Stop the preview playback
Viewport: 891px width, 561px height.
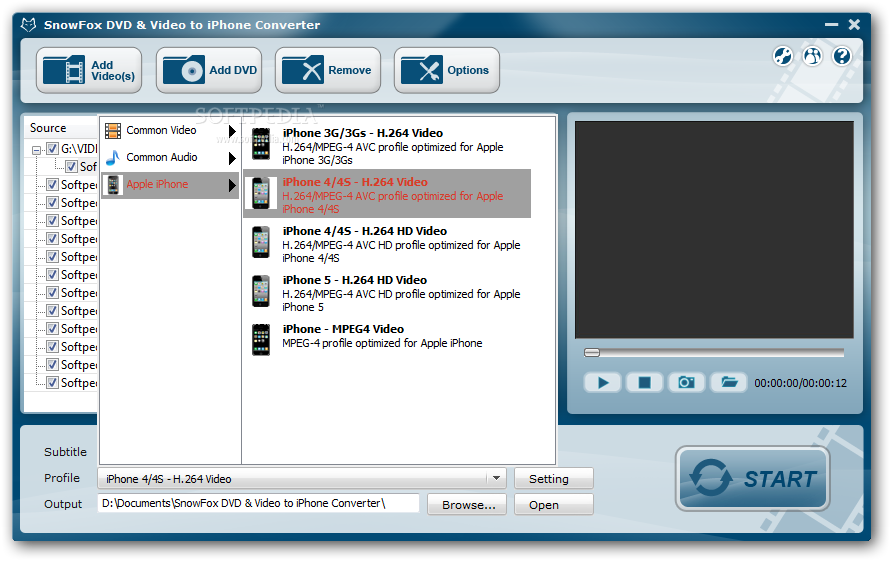tap(644, 383)
